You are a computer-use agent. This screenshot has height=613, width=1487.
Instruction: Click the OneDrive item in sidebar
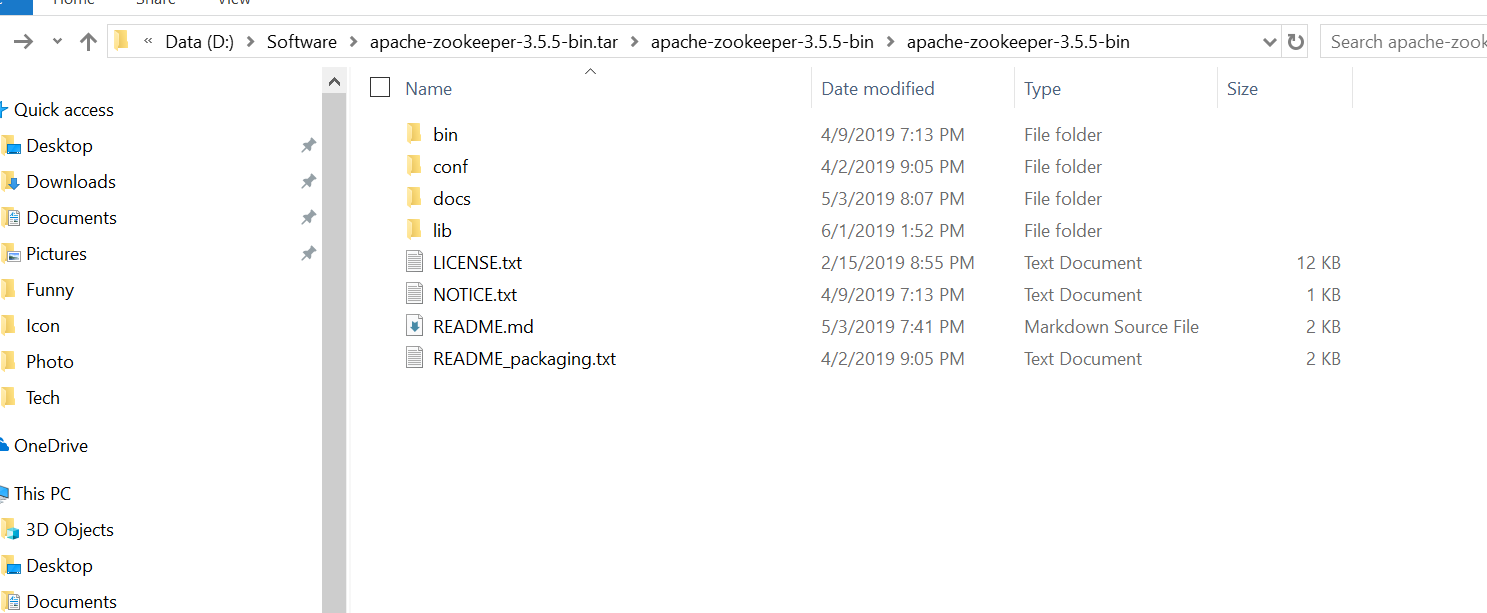pyautogui.click(x=50, y=446)
